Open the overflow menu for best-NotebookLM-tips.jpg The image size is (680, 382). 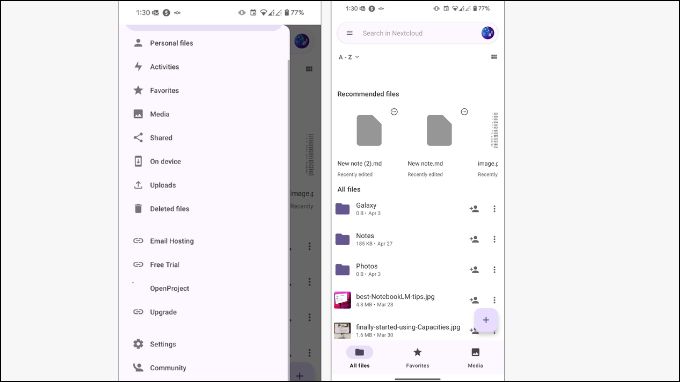coord(494,300)
